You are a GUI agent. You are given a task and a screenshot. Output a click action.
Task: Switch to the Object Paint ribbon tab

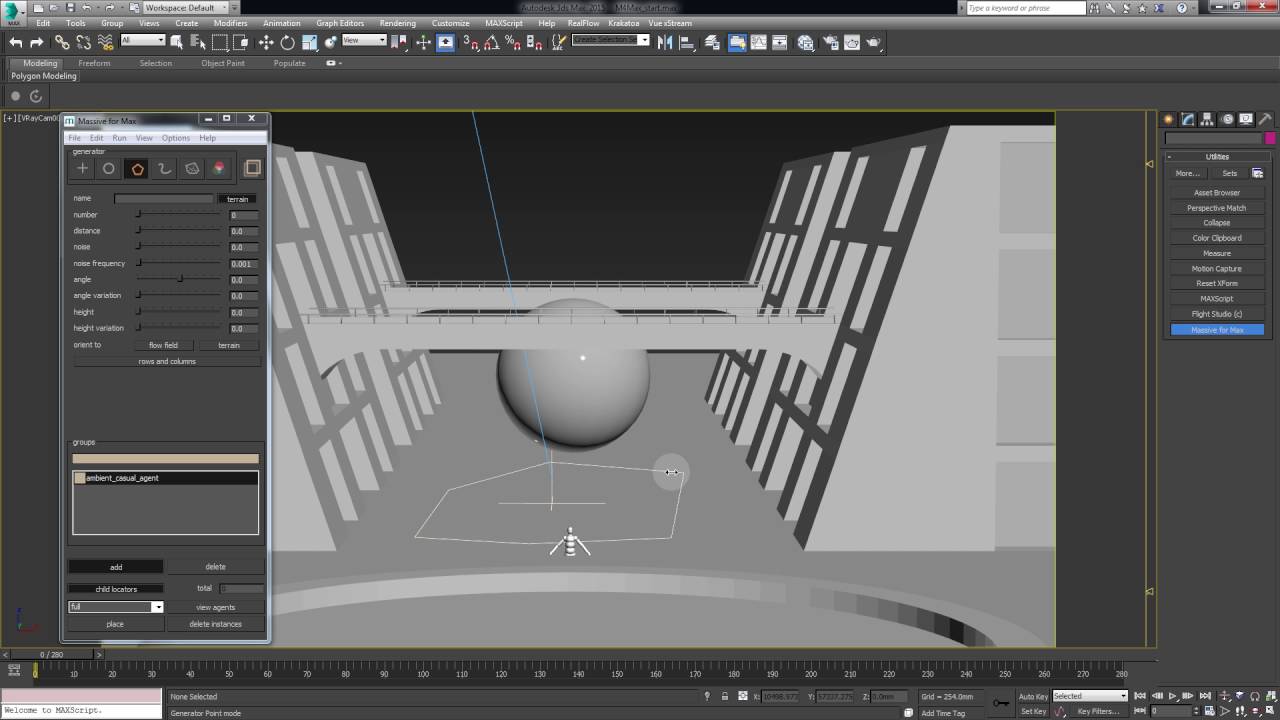coord(222,63)
